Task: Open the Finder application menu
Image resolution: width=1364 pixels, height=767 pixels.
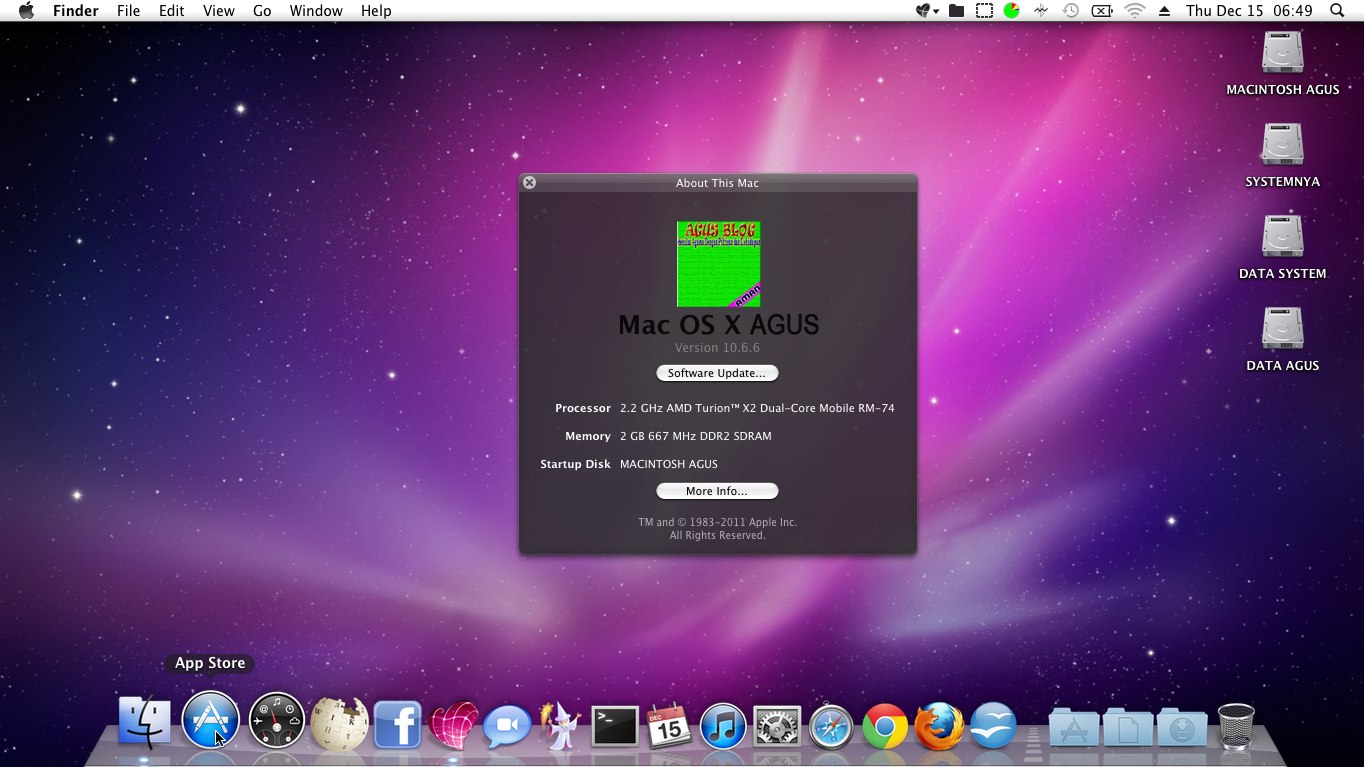Action: pyautogui.click(x=75, y=11)
